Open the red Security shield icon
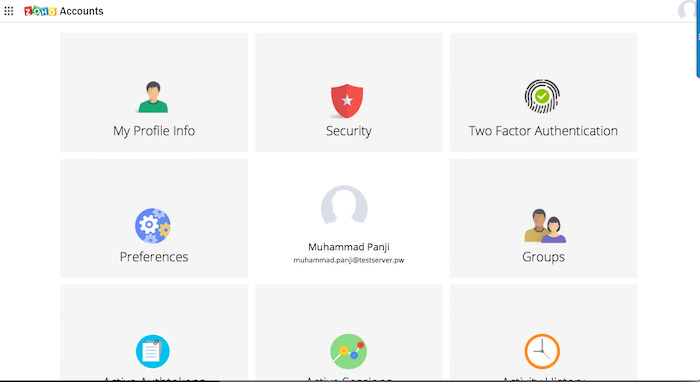 click(347, 101)
